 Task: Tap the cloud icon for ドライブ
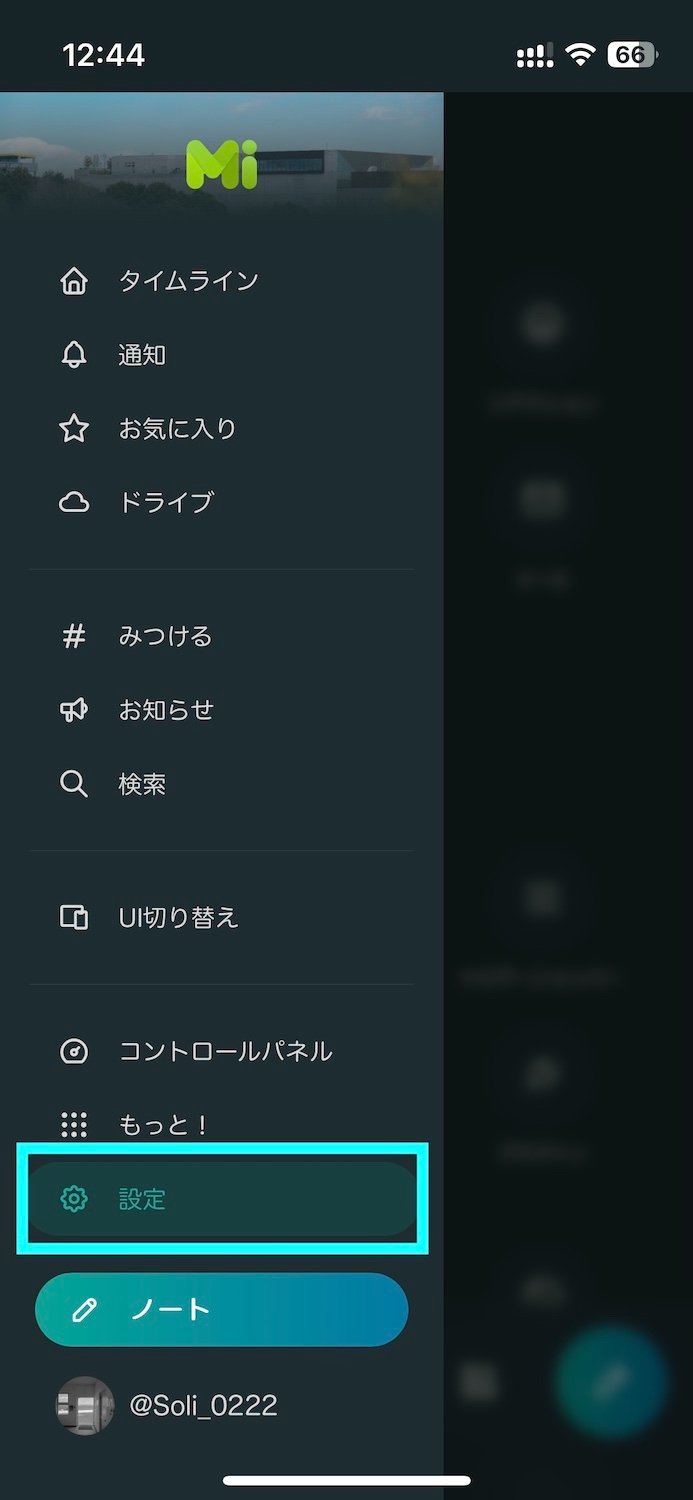coord(74,502)
